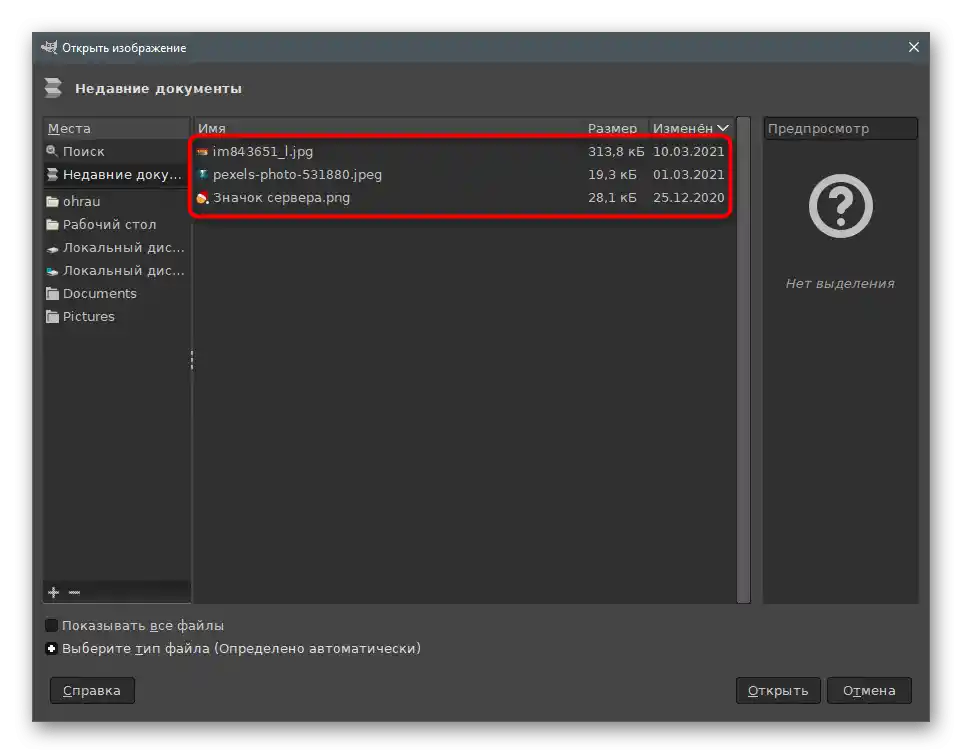Click the date 01.03.2021
This screenshot has height=754, width=962.
click(688, 175)
